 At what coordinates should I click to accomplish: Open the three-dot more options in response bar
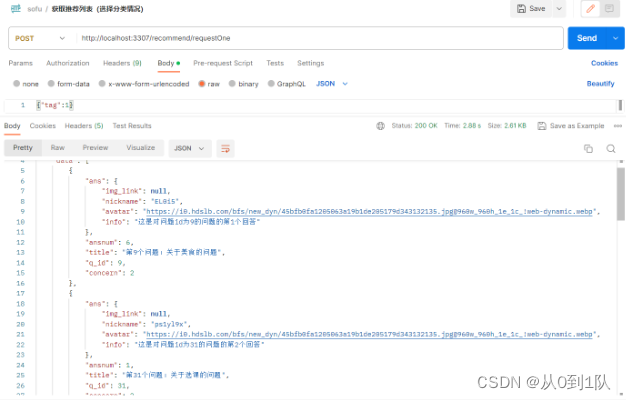tap(618, 126)
